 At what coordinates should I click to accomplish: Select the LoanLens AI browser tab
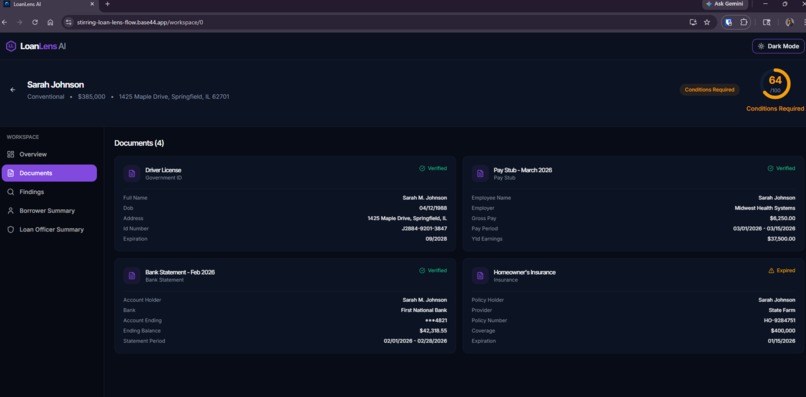point(49,4)
